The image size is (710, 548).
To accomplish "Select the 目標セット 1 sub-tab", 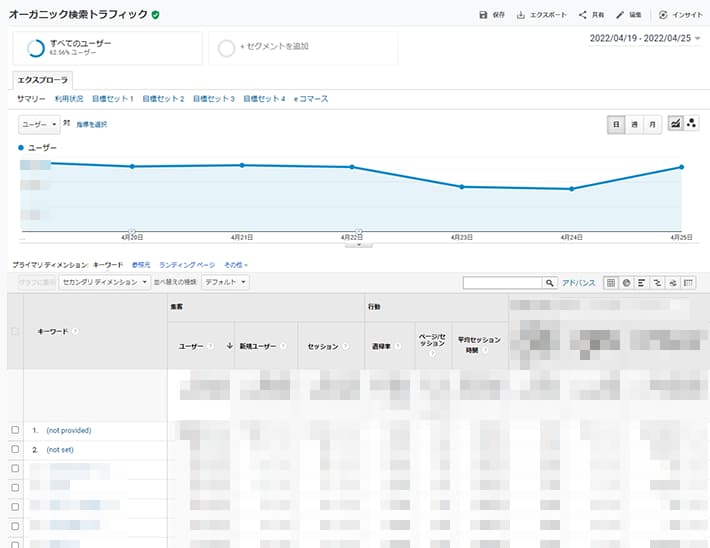I will pos(113,99).
